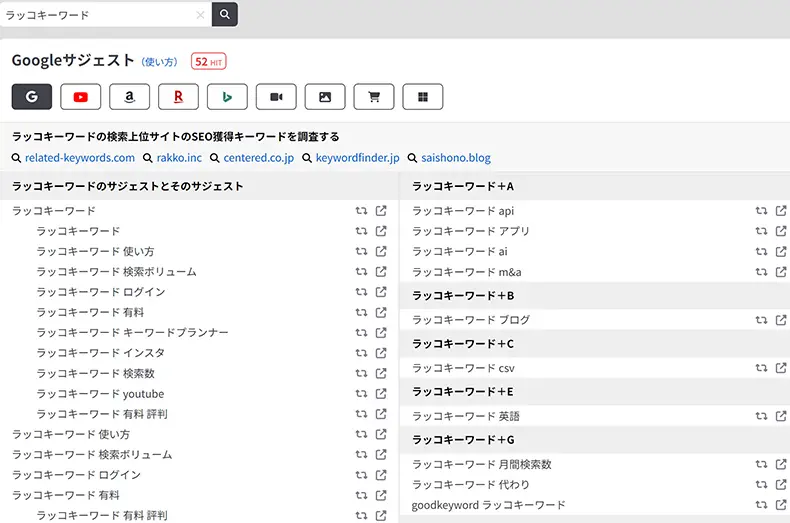Viewport: 790px width, 523px height.
Task: Click indented ラッコキーワード ログイン suggestion
Action: [x=101, y=292]
